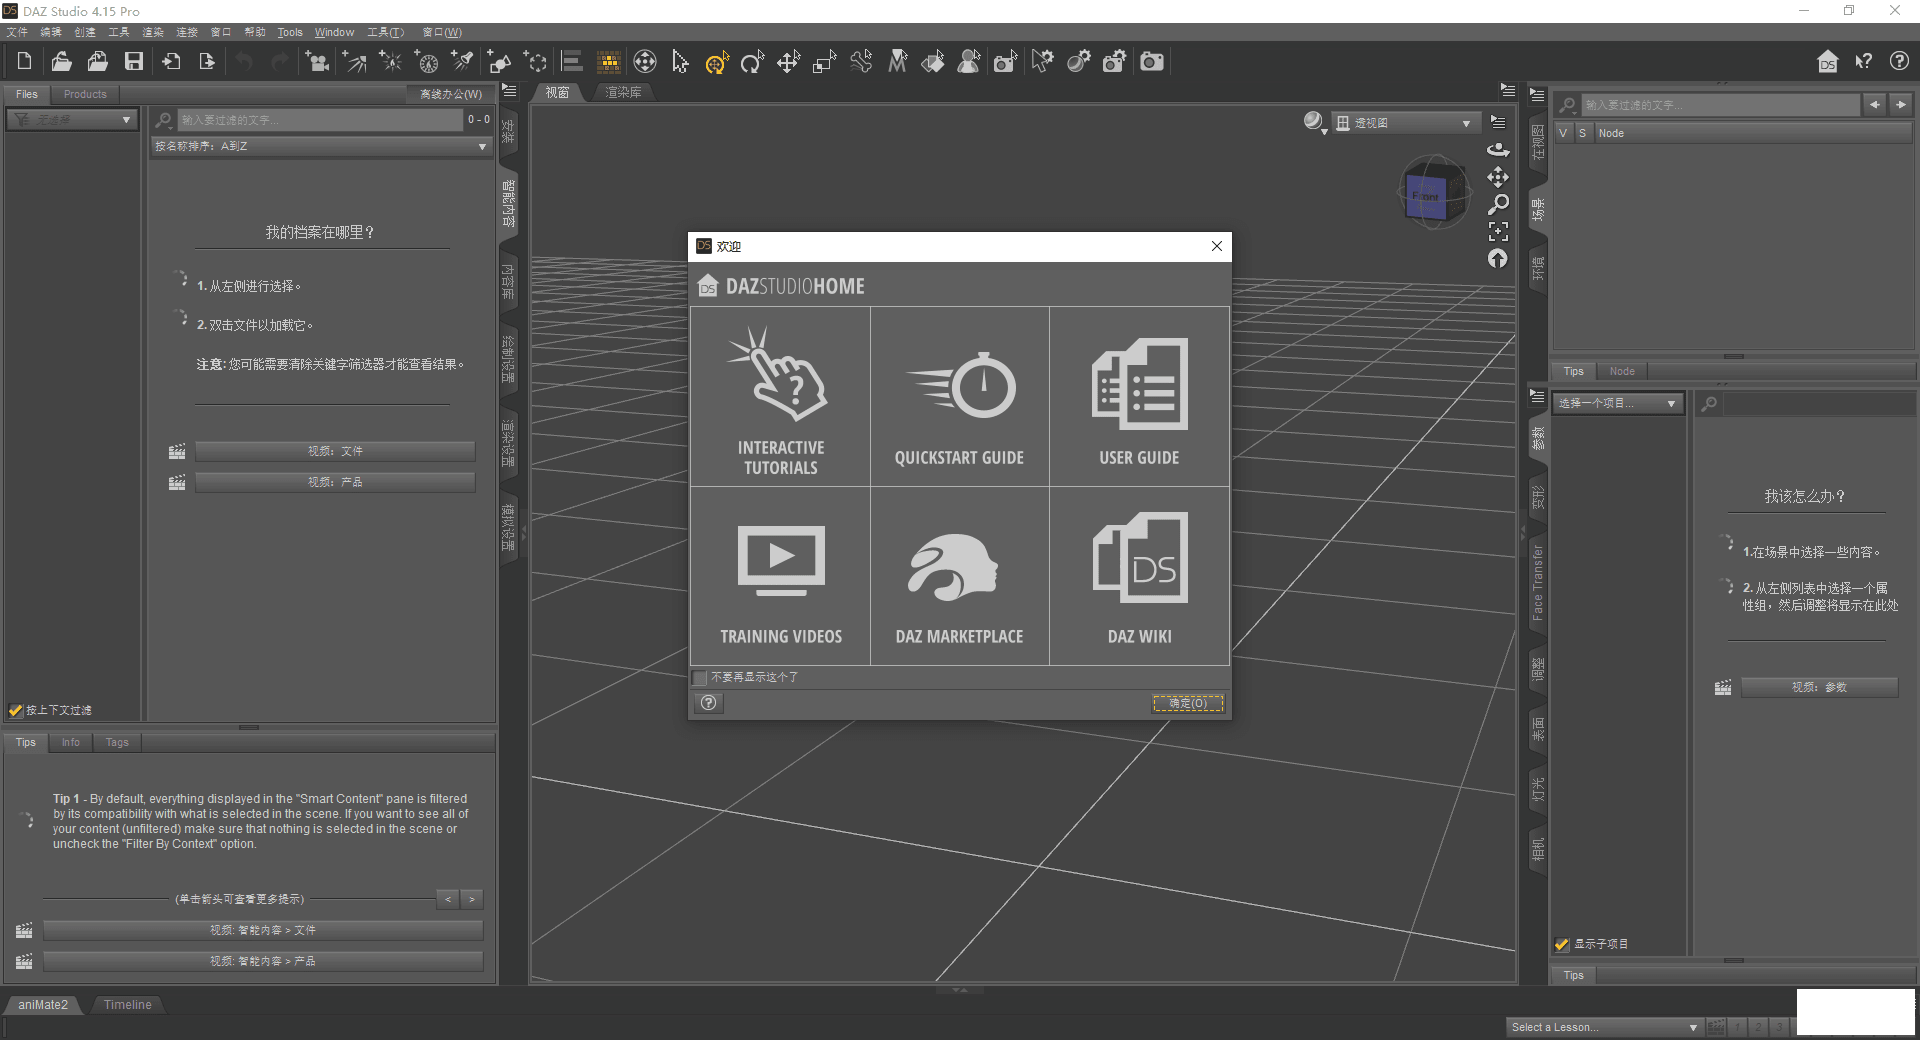1920x1040 pixels.
Task: Switch to the Tags tab
Action: tap(117, 742)
